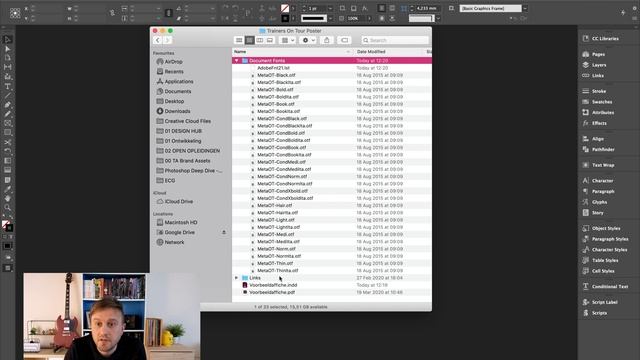Open Applications in Finder sidebar
640x360 pixels.
(x=175, y=81)
